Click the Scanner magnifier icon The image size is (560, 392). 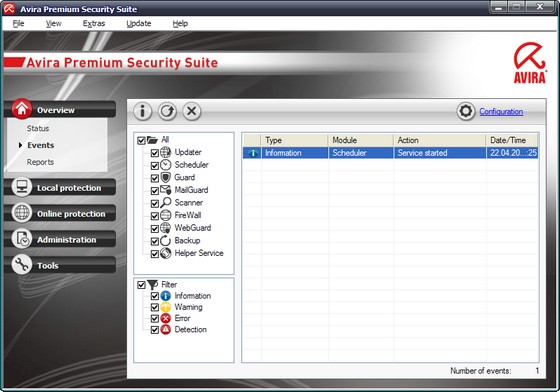(x=165, y=202)
